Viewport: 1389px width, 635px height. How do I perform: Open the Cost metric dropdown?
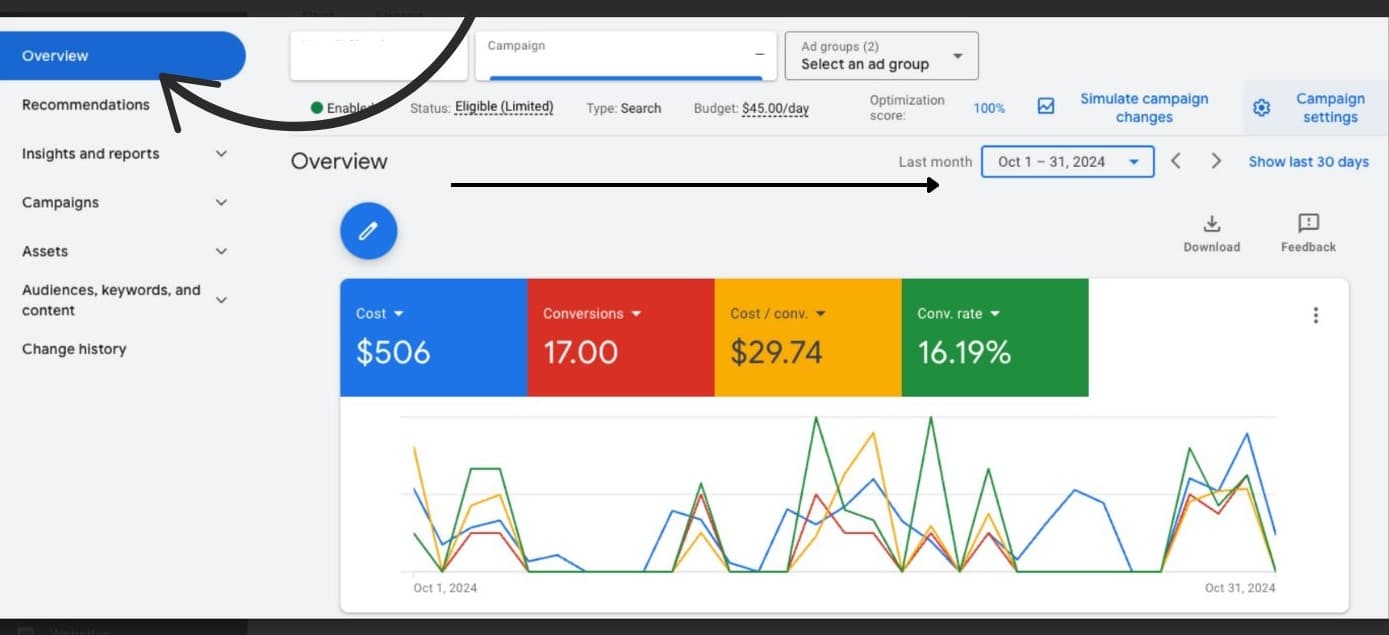(380, 314)
